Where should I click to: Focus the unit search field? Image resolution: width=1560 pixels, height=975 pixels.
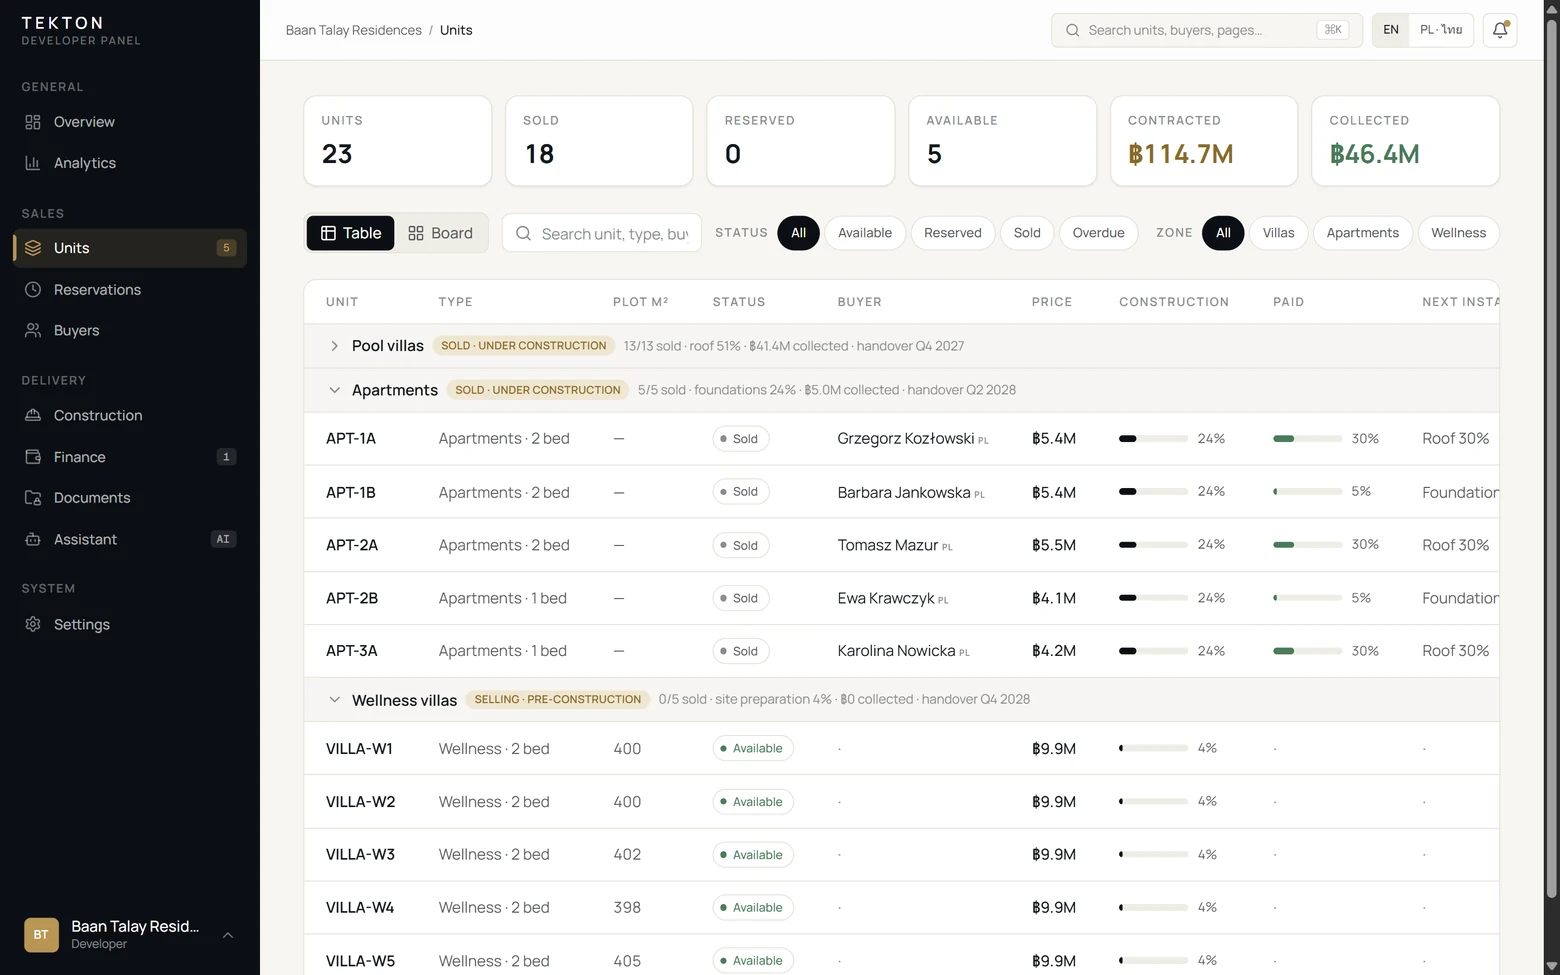click(602, 233)
